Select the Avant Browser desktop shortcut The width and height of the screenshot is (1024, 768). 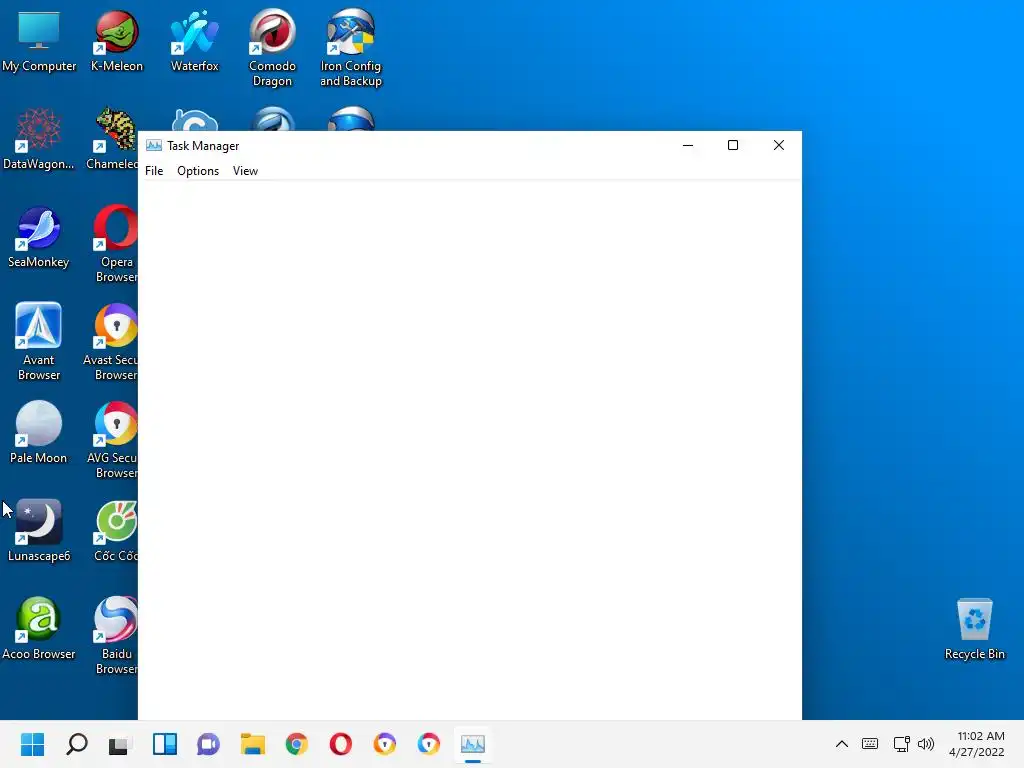tap(39, 342)
